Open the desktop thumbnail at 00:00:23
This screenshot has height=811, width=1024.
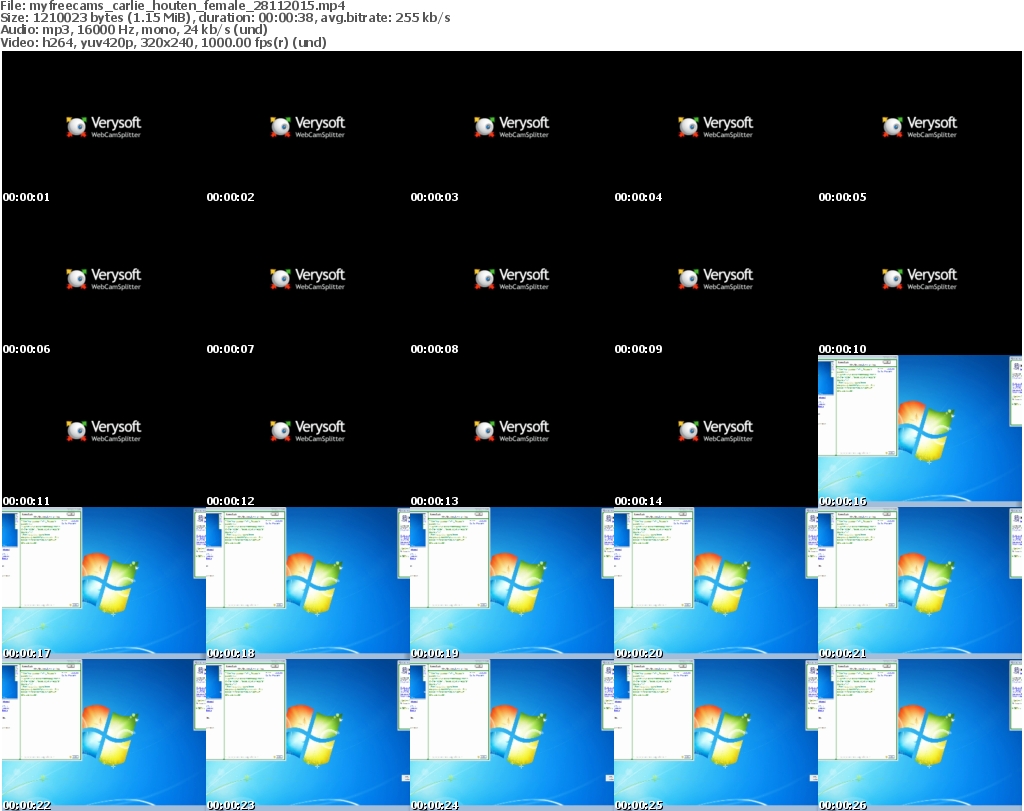point(308,735)
